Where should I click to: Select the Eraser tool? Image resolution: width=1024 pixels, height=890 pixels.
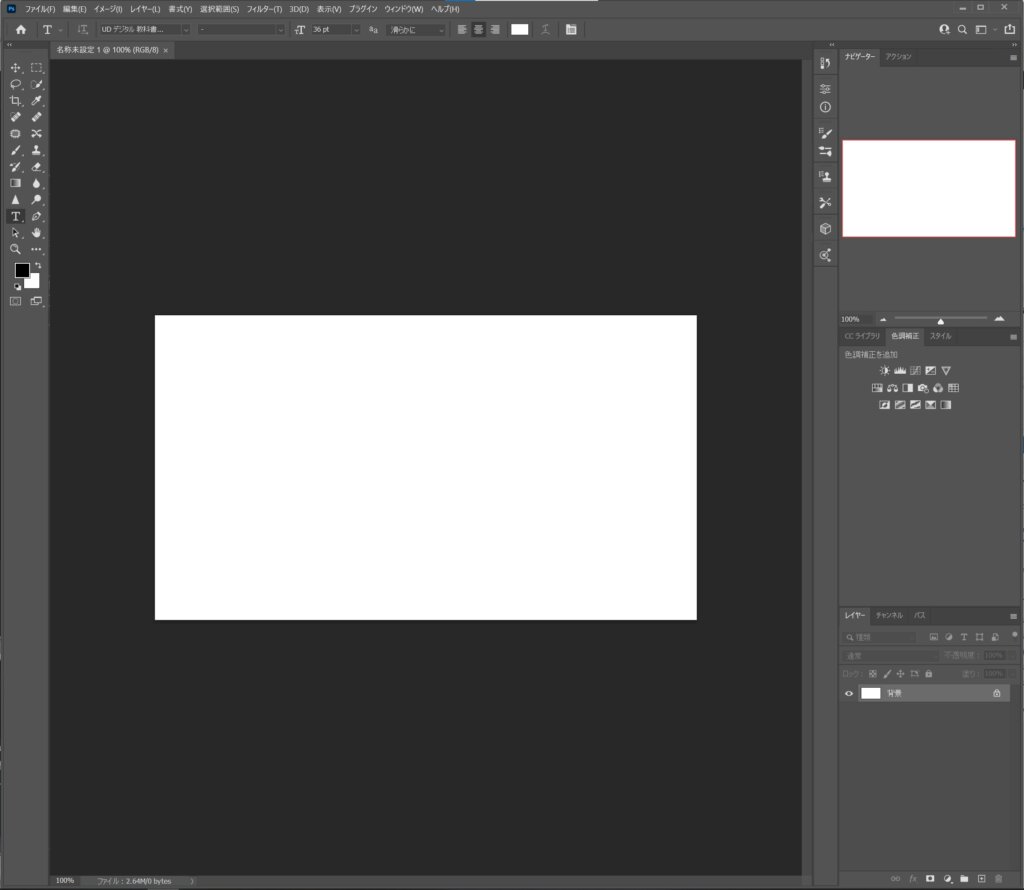pos(37,167)
